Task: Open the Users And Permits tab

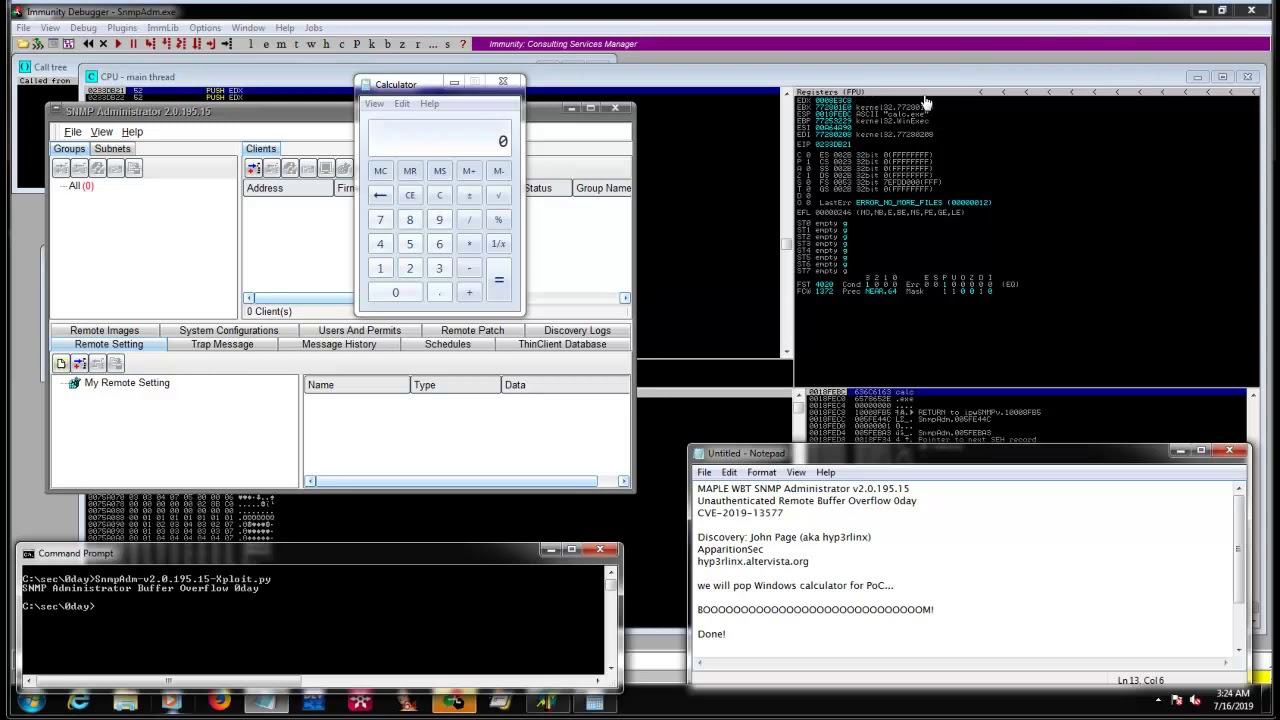Action: 359,330
